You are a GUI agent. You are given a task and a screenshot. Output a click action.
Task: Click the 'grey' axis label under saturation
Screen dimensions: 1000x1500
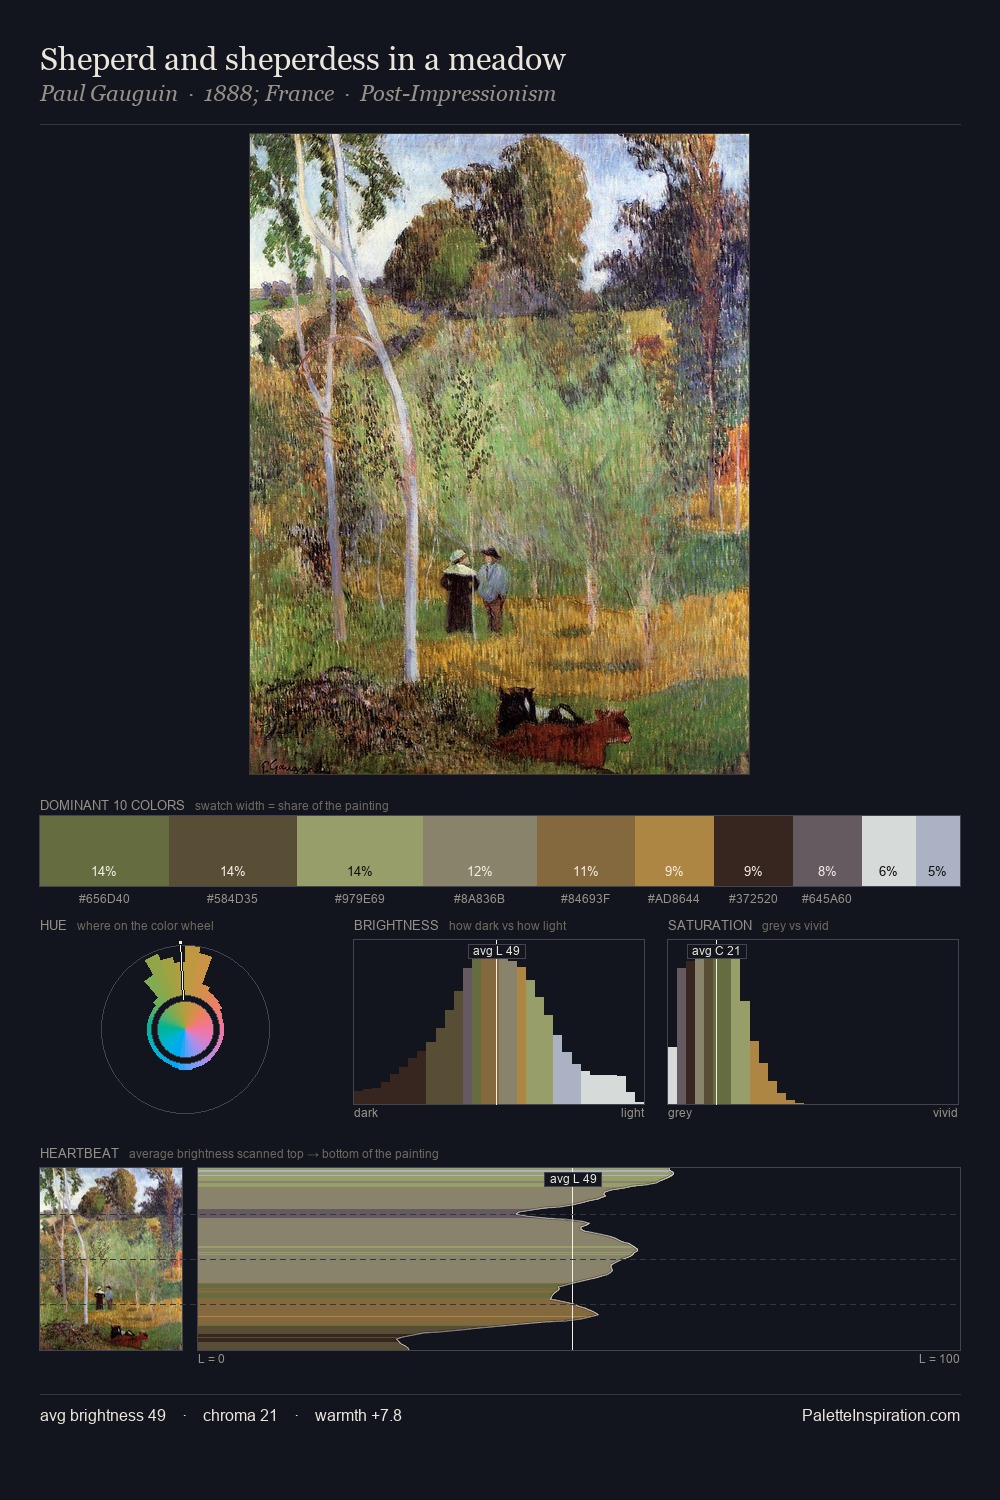[x=680, y=1113]
